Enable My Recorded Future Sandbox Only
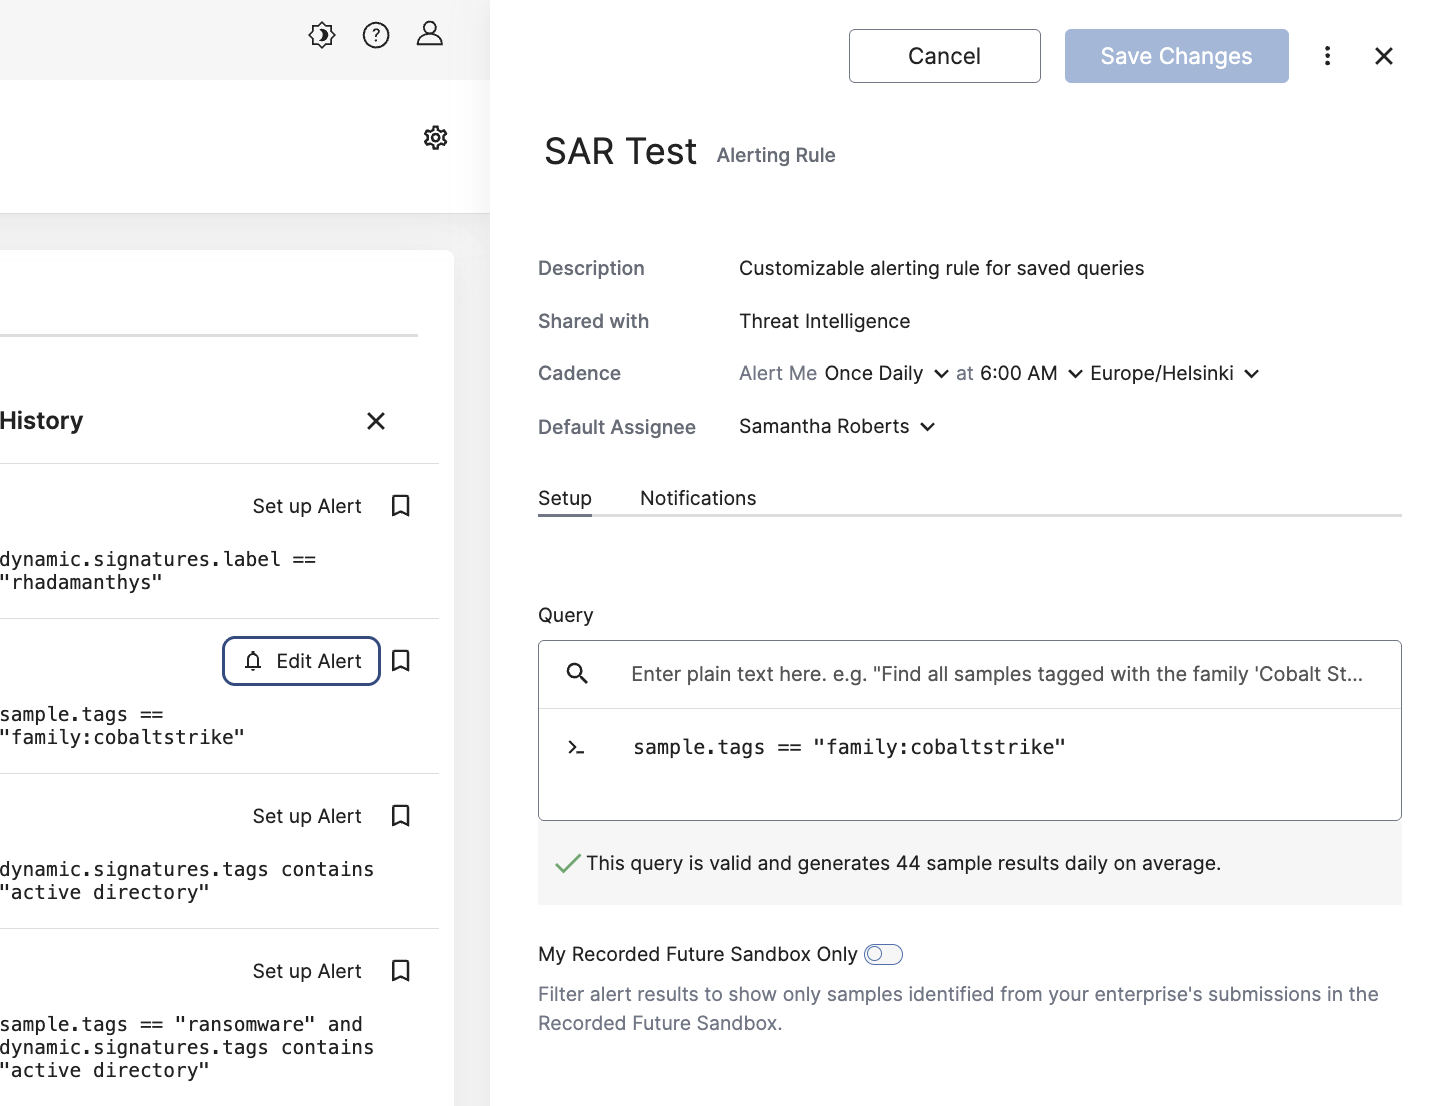 tap(883, 954)
